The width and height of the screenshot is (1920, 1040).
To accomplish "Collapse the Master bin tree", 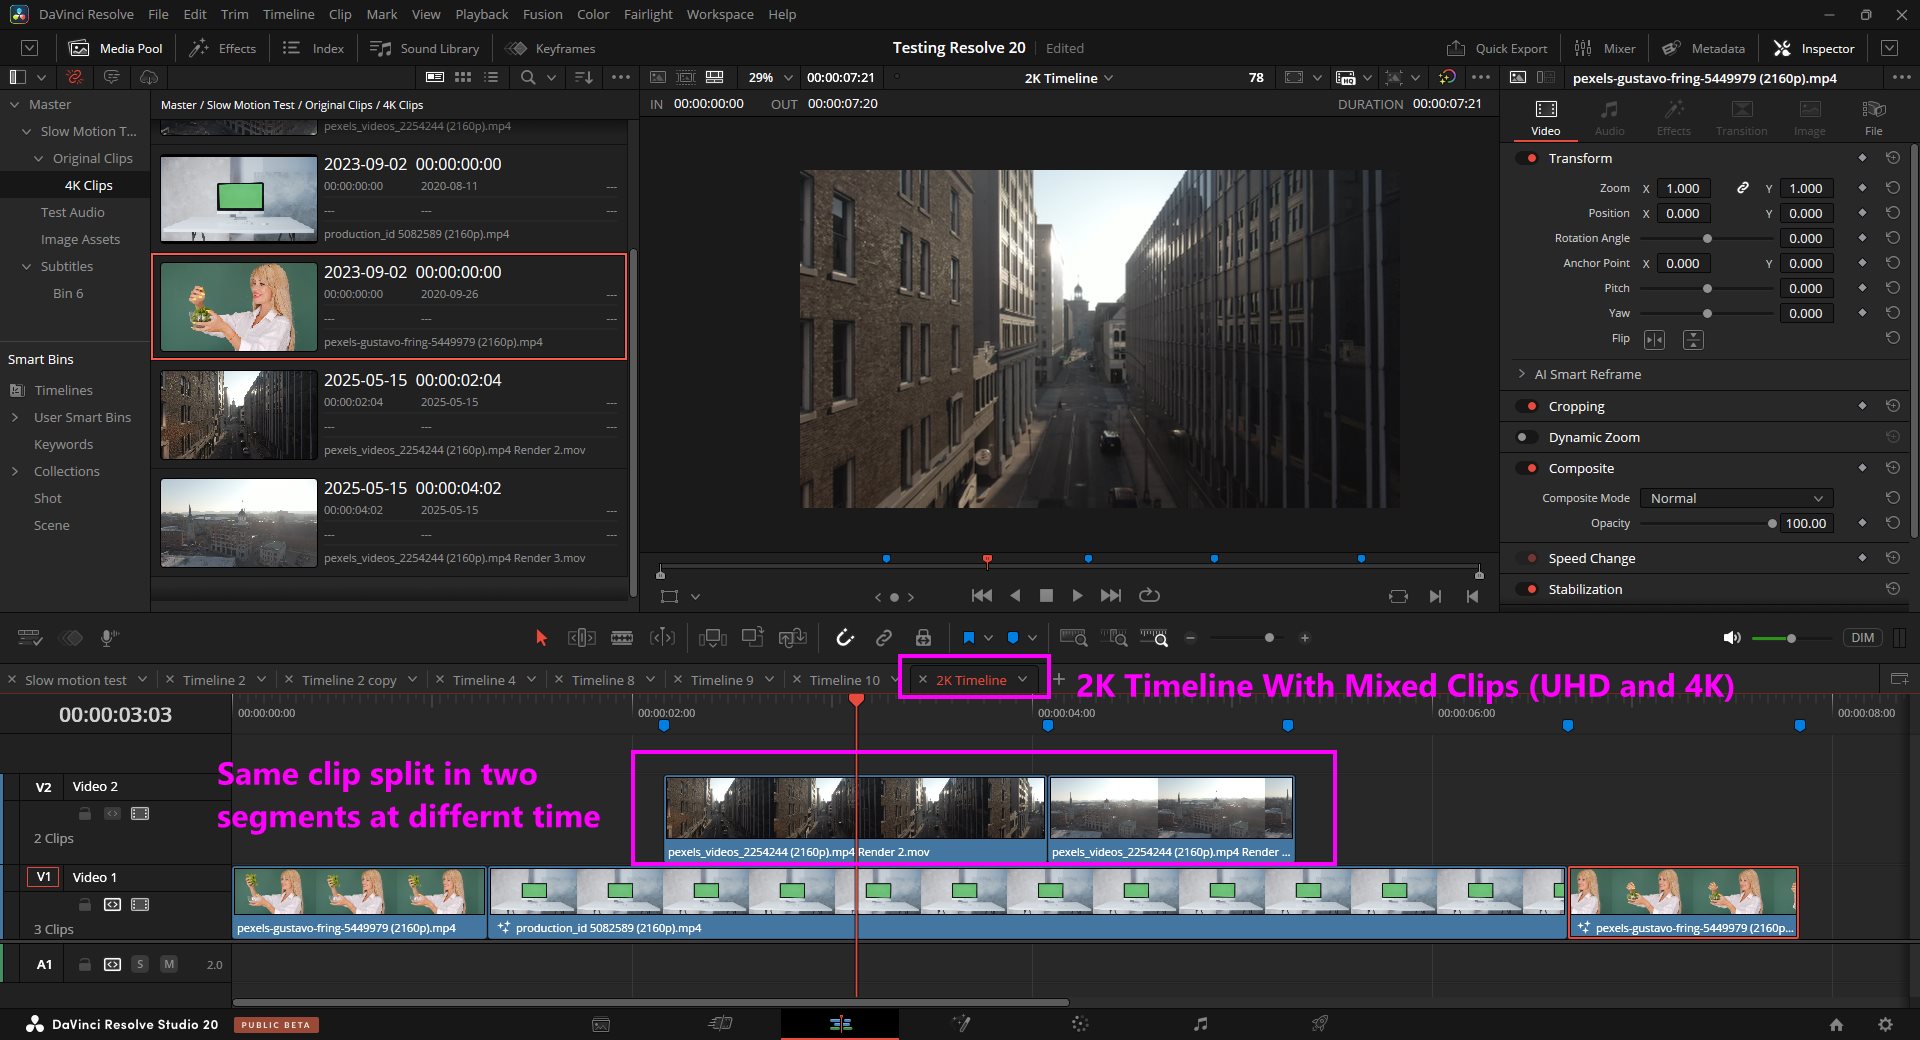I will pos(15,104).
